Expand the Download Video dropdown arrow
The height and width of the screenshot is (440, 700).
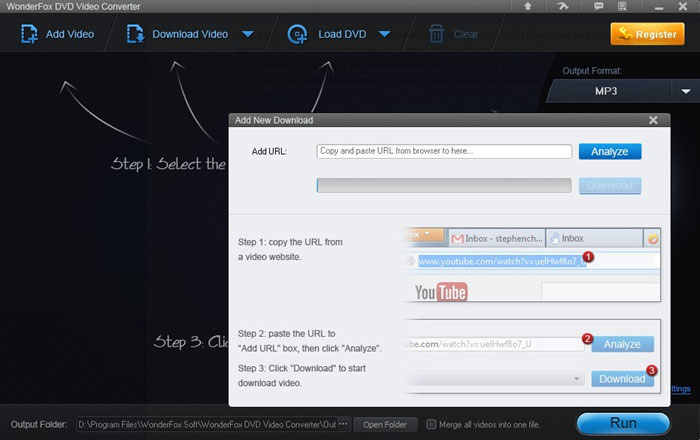pos(248,34)
